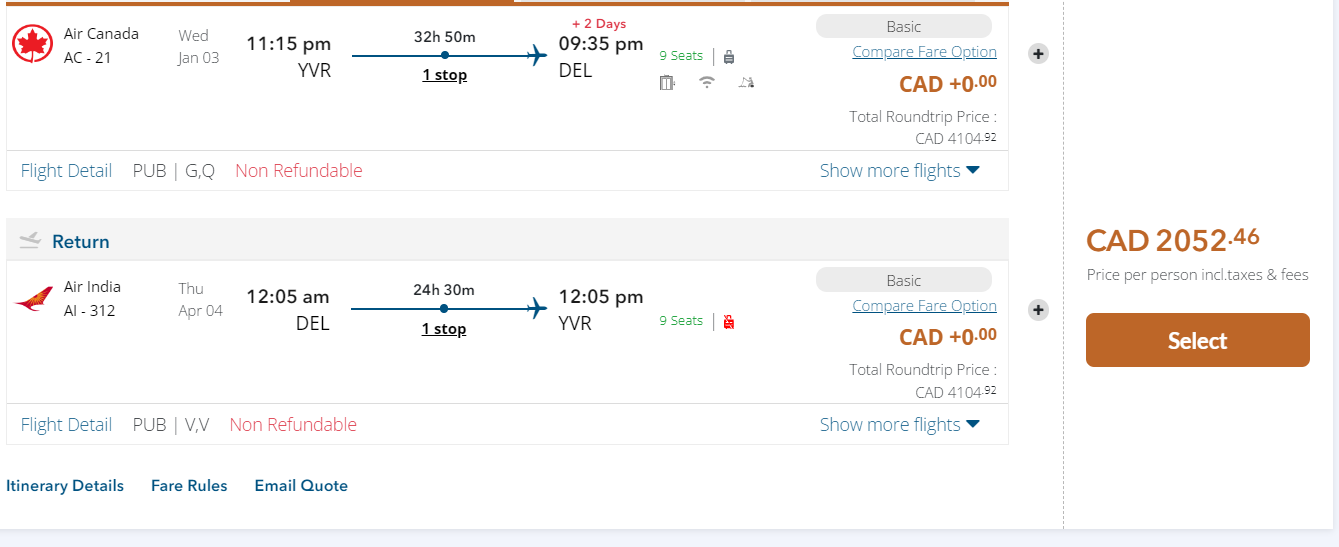Screen dimensions: 1339x547
Task: Open Compare Fare Option for the Air Canada flight
Action: 924,52
